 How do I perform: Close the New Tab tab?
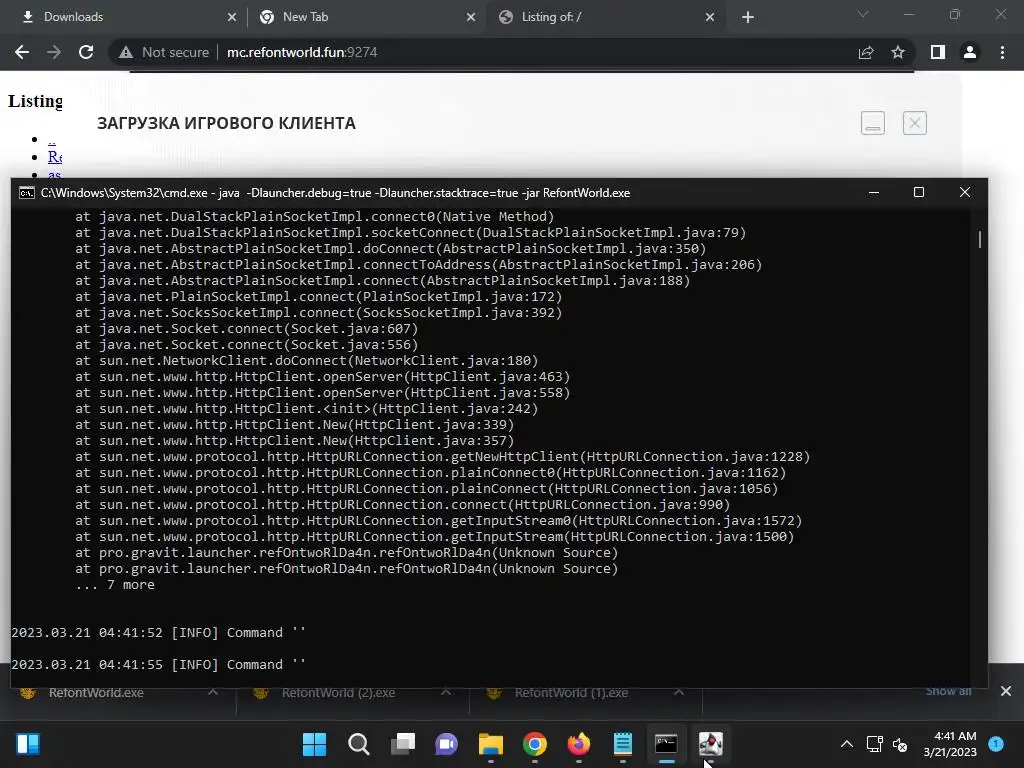click(471, 17)
